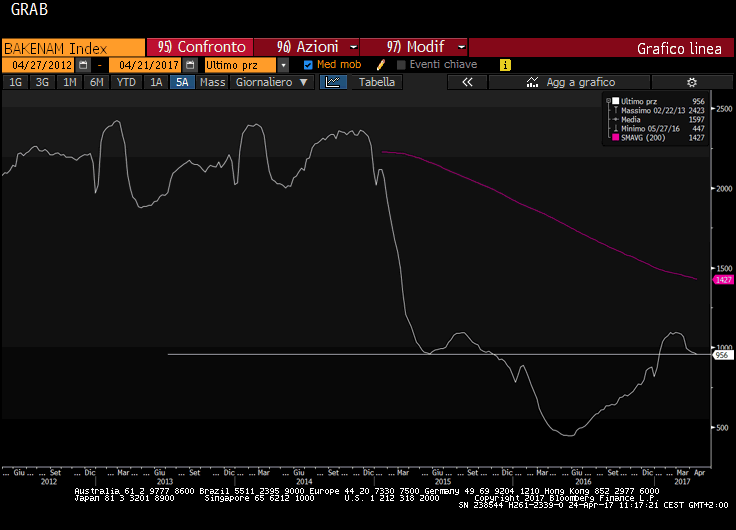Click the Agg a grafico chart icon

click(x=532, y=82)
